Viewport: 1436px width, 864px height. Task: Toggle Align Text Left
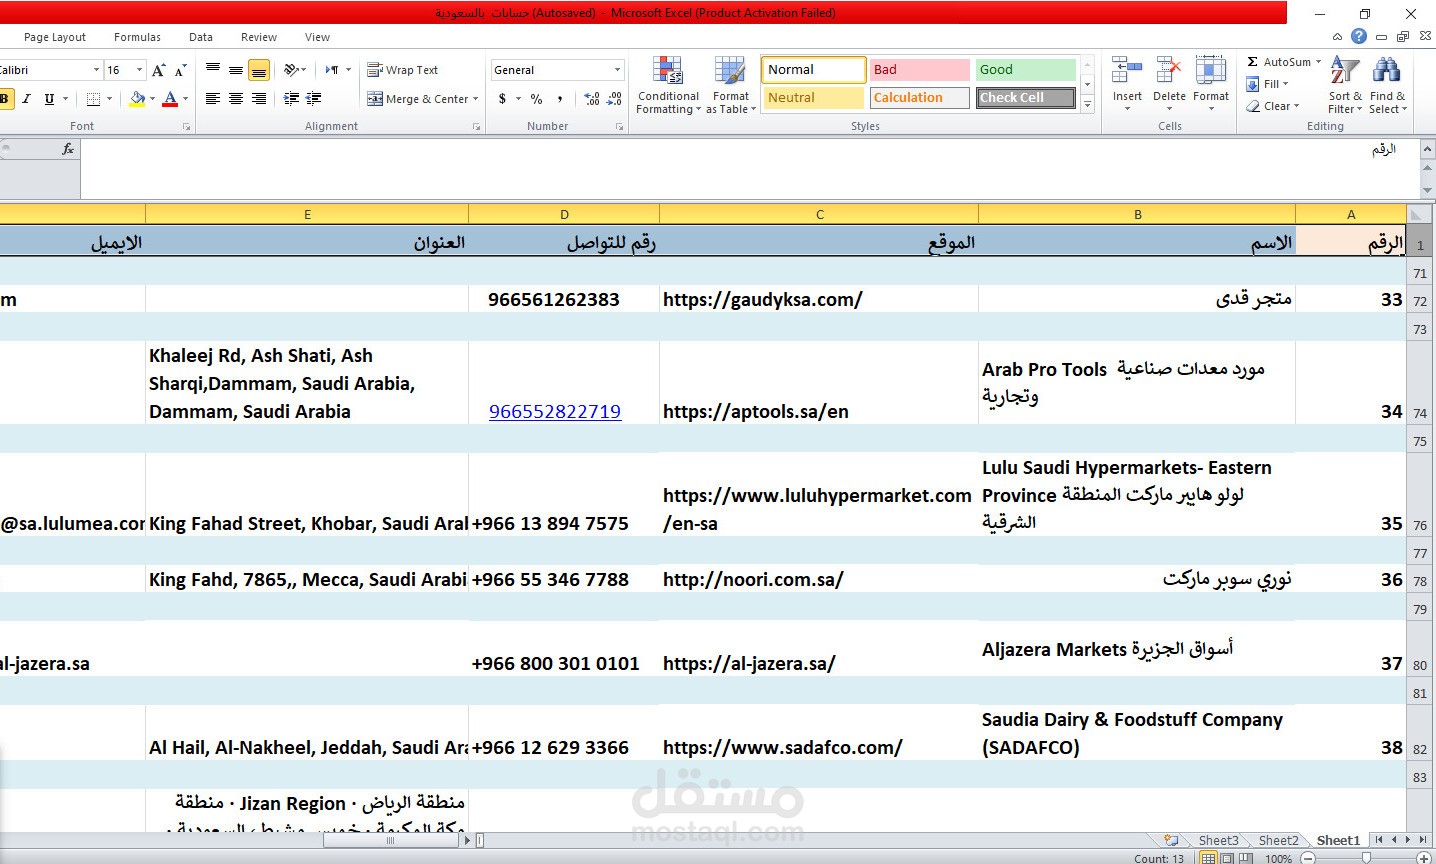[213, 99]
